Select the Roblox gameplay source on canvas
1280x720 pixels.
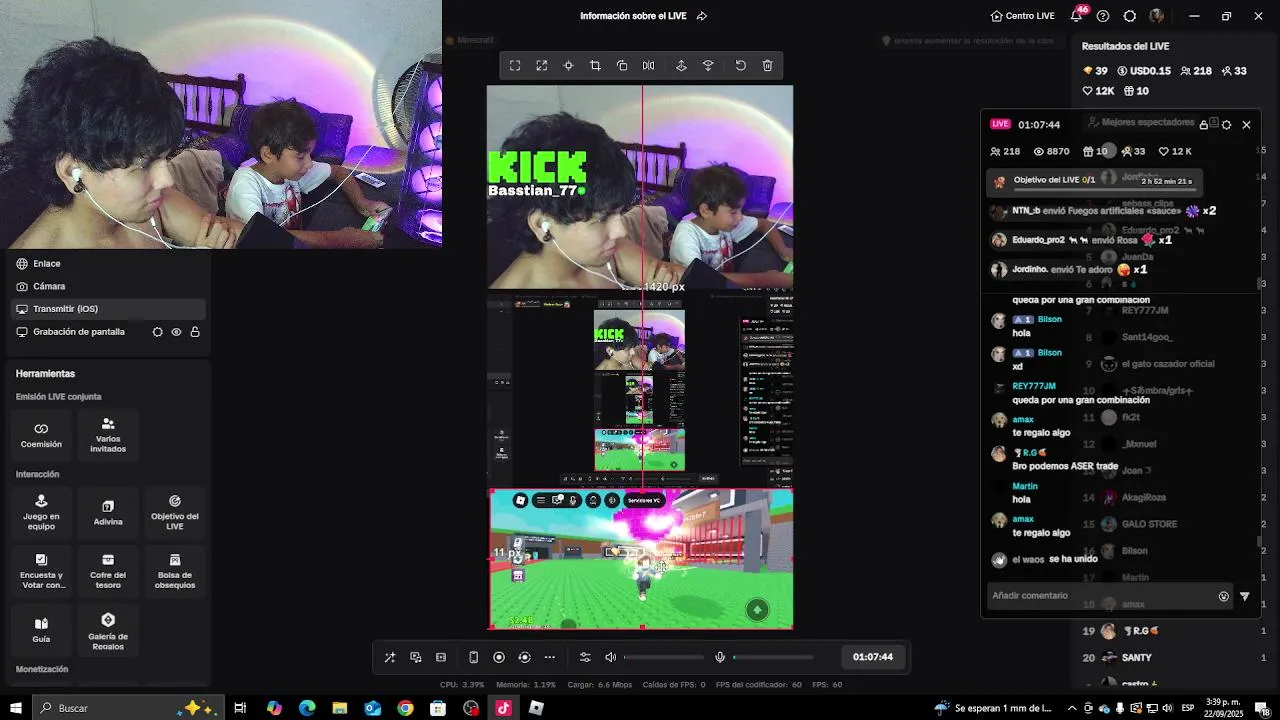tap(641, 559)
